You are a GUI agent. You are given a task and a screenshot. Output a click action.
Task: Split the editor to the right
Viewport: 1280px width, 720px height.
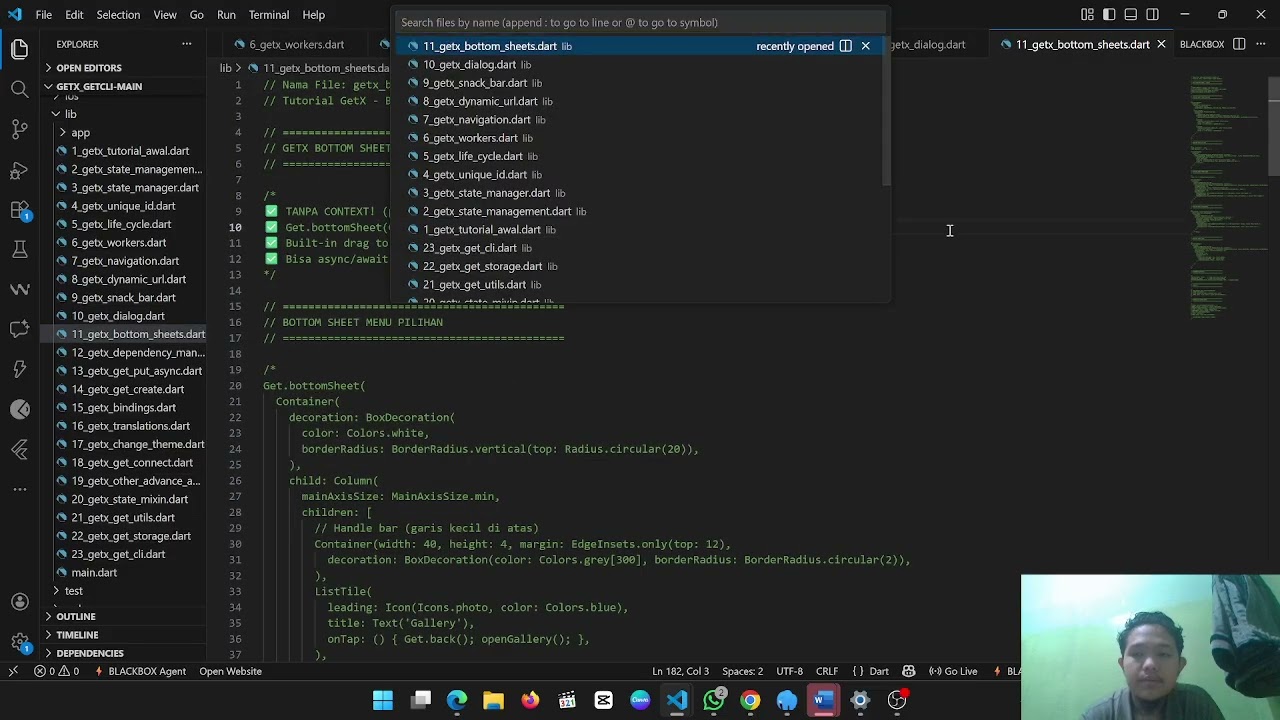click(x=1239, y=44)
